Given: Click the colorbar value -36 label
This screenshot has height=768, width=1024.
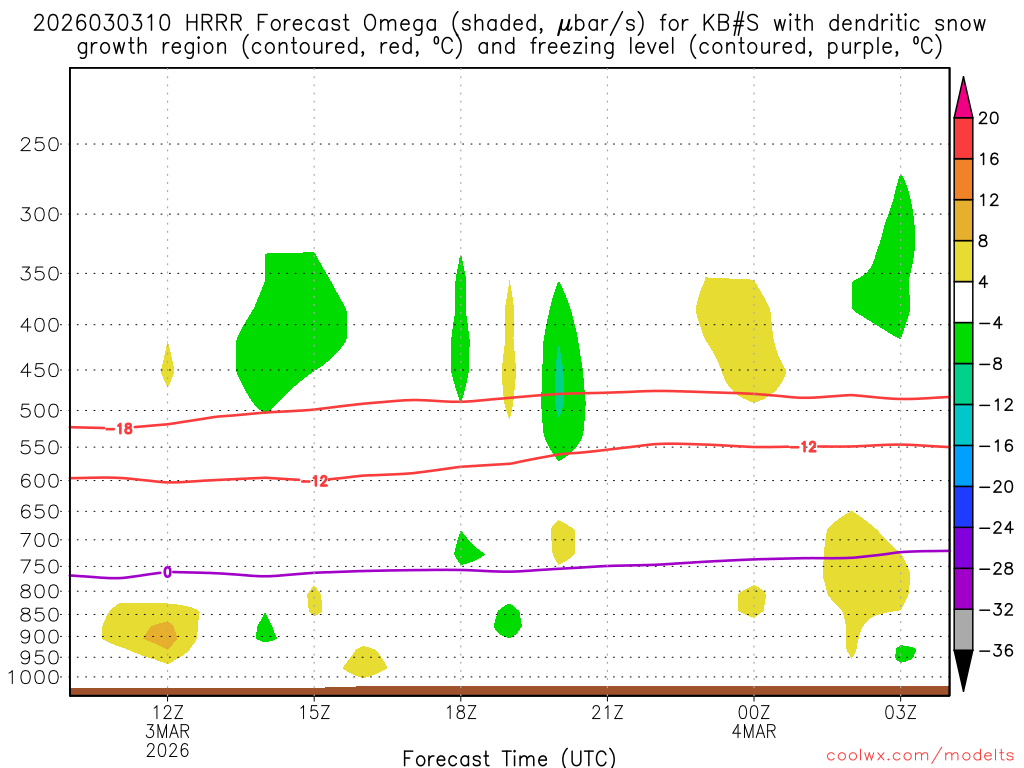Looking at the screenshot, I should [x=996, y=650].
